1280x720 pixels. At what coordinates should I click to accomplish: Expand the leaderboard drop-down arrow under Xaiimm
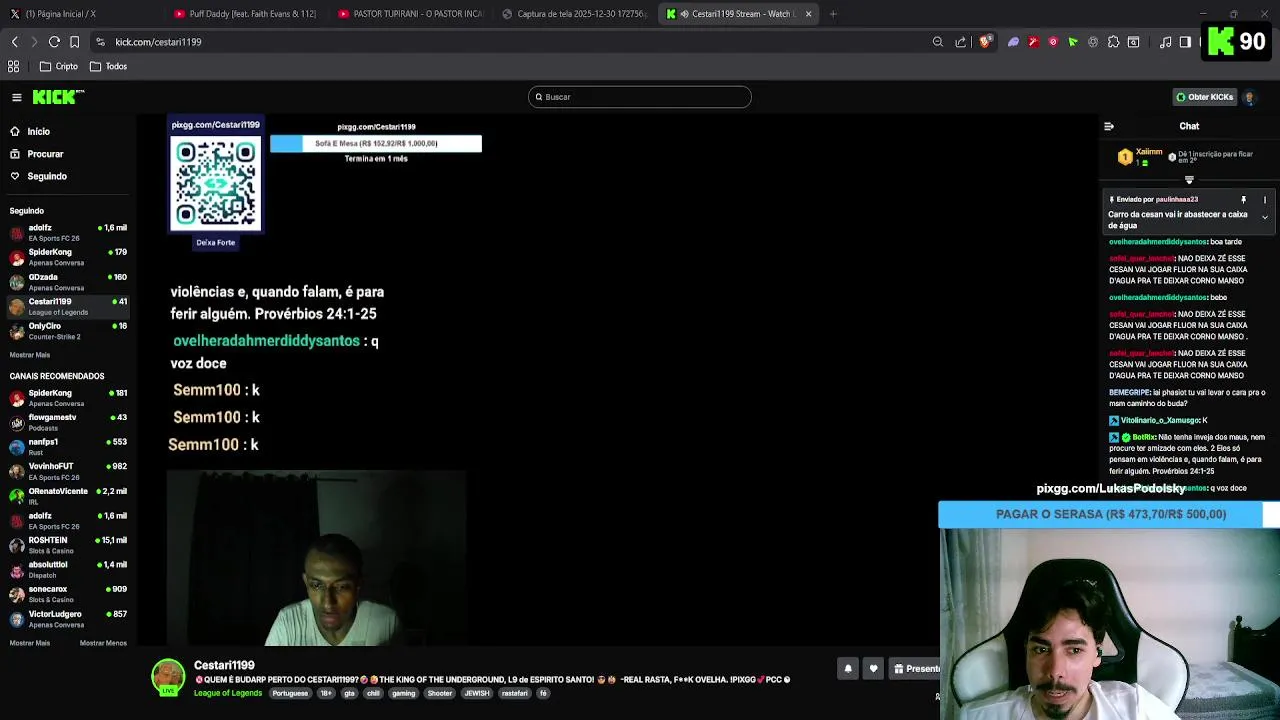coord(1189,180)
